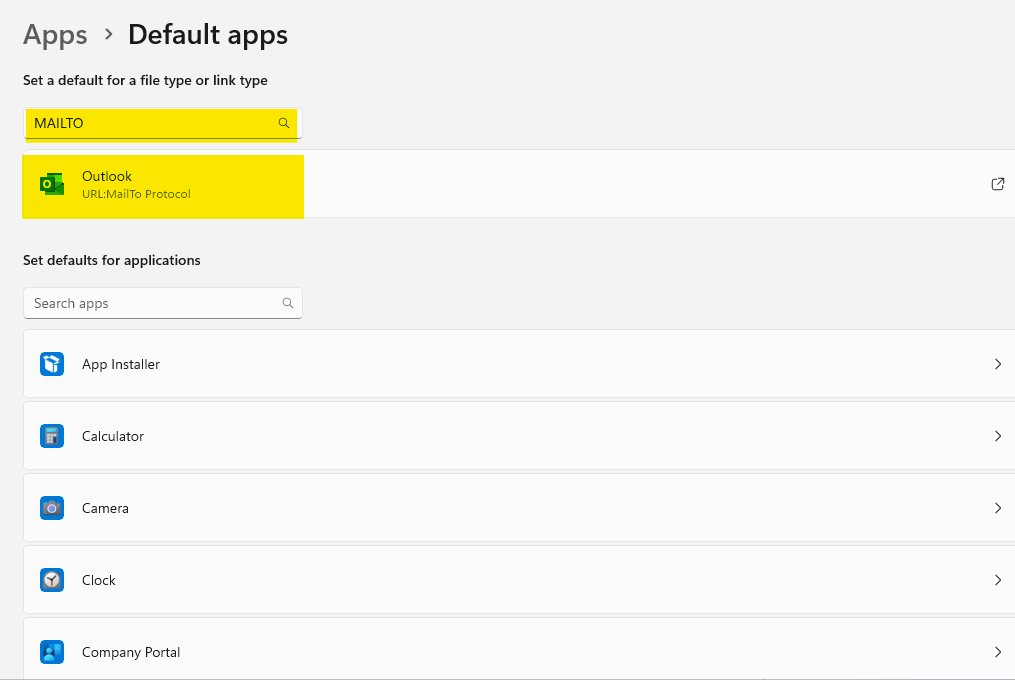The width and height of the screenshot is (1015, 680).
Task: Click the Default apps breadcrumb title
Action: (x=207, y=35)
